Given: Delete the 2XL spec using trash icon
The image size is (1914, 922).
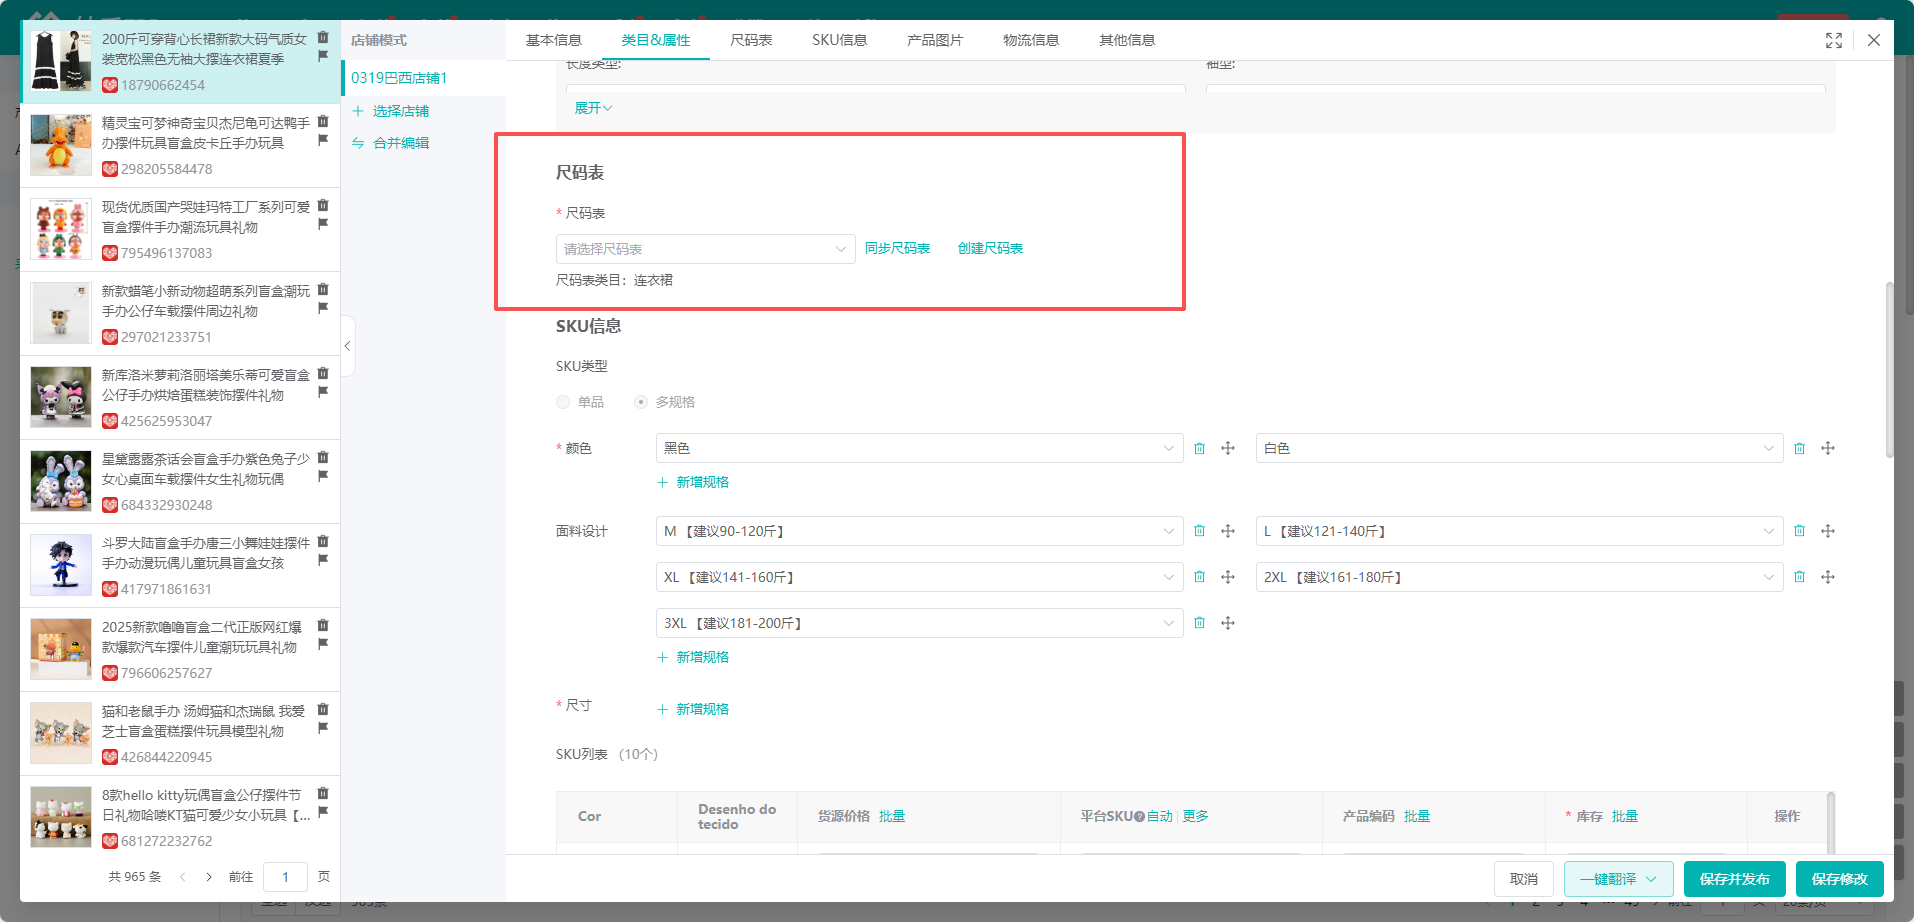Looking at the screenshot, I should tap(1799, 578).
